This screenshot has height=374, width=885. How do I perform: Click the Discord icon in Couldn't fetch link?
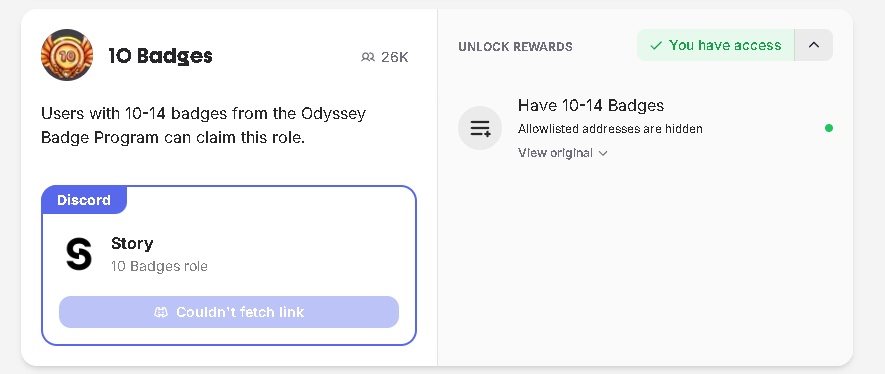coord(161,313)
